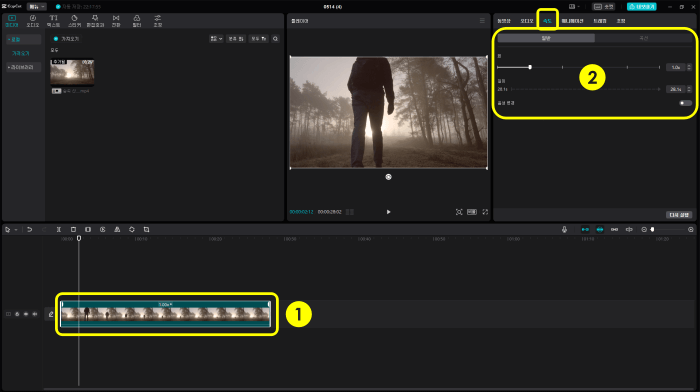Collapse the Local section in sidebar
This screenshot has width=700, height=392.
pos(23,39)
